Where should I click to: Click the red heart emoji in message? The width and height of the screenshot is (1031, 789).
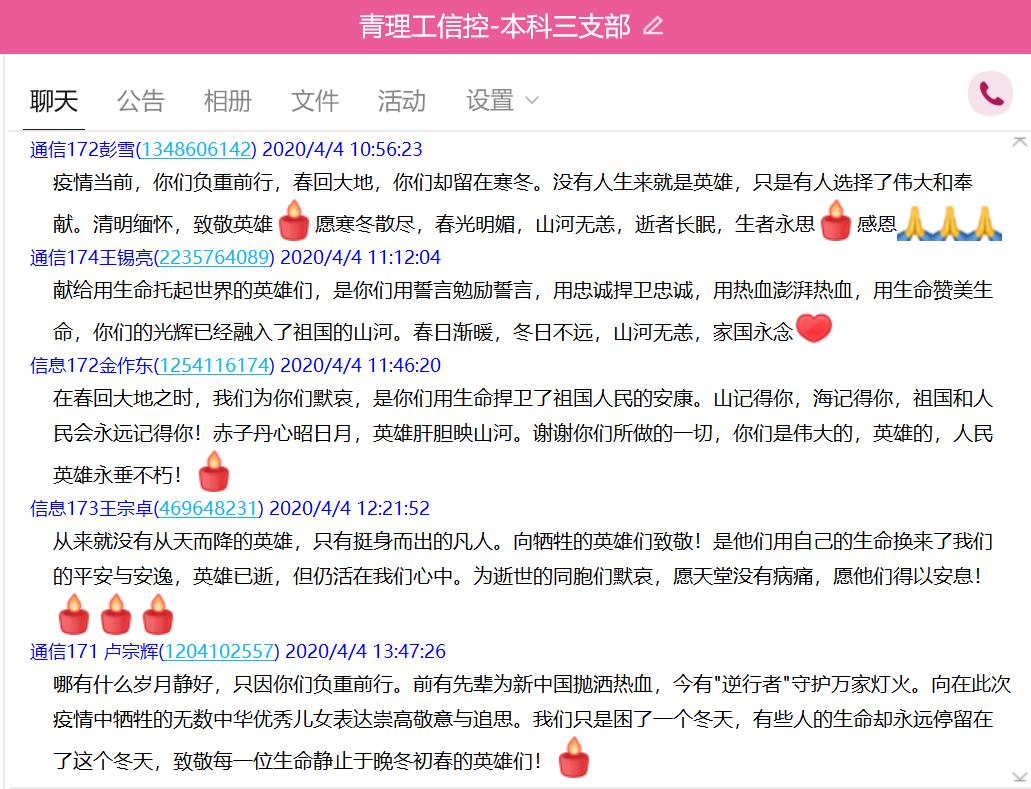813,329
